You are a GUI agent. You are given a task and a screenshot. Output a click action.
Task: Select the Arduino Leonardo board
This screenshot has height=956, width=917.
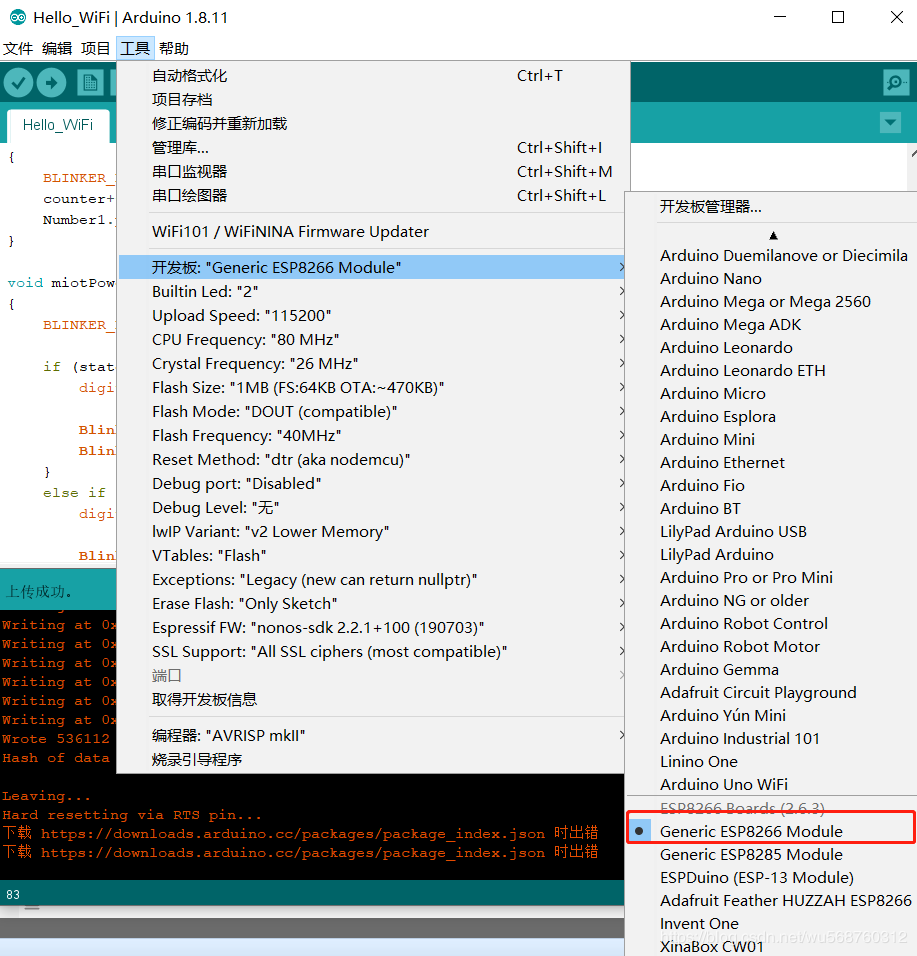pyautogui.click(x=771, y=348)
